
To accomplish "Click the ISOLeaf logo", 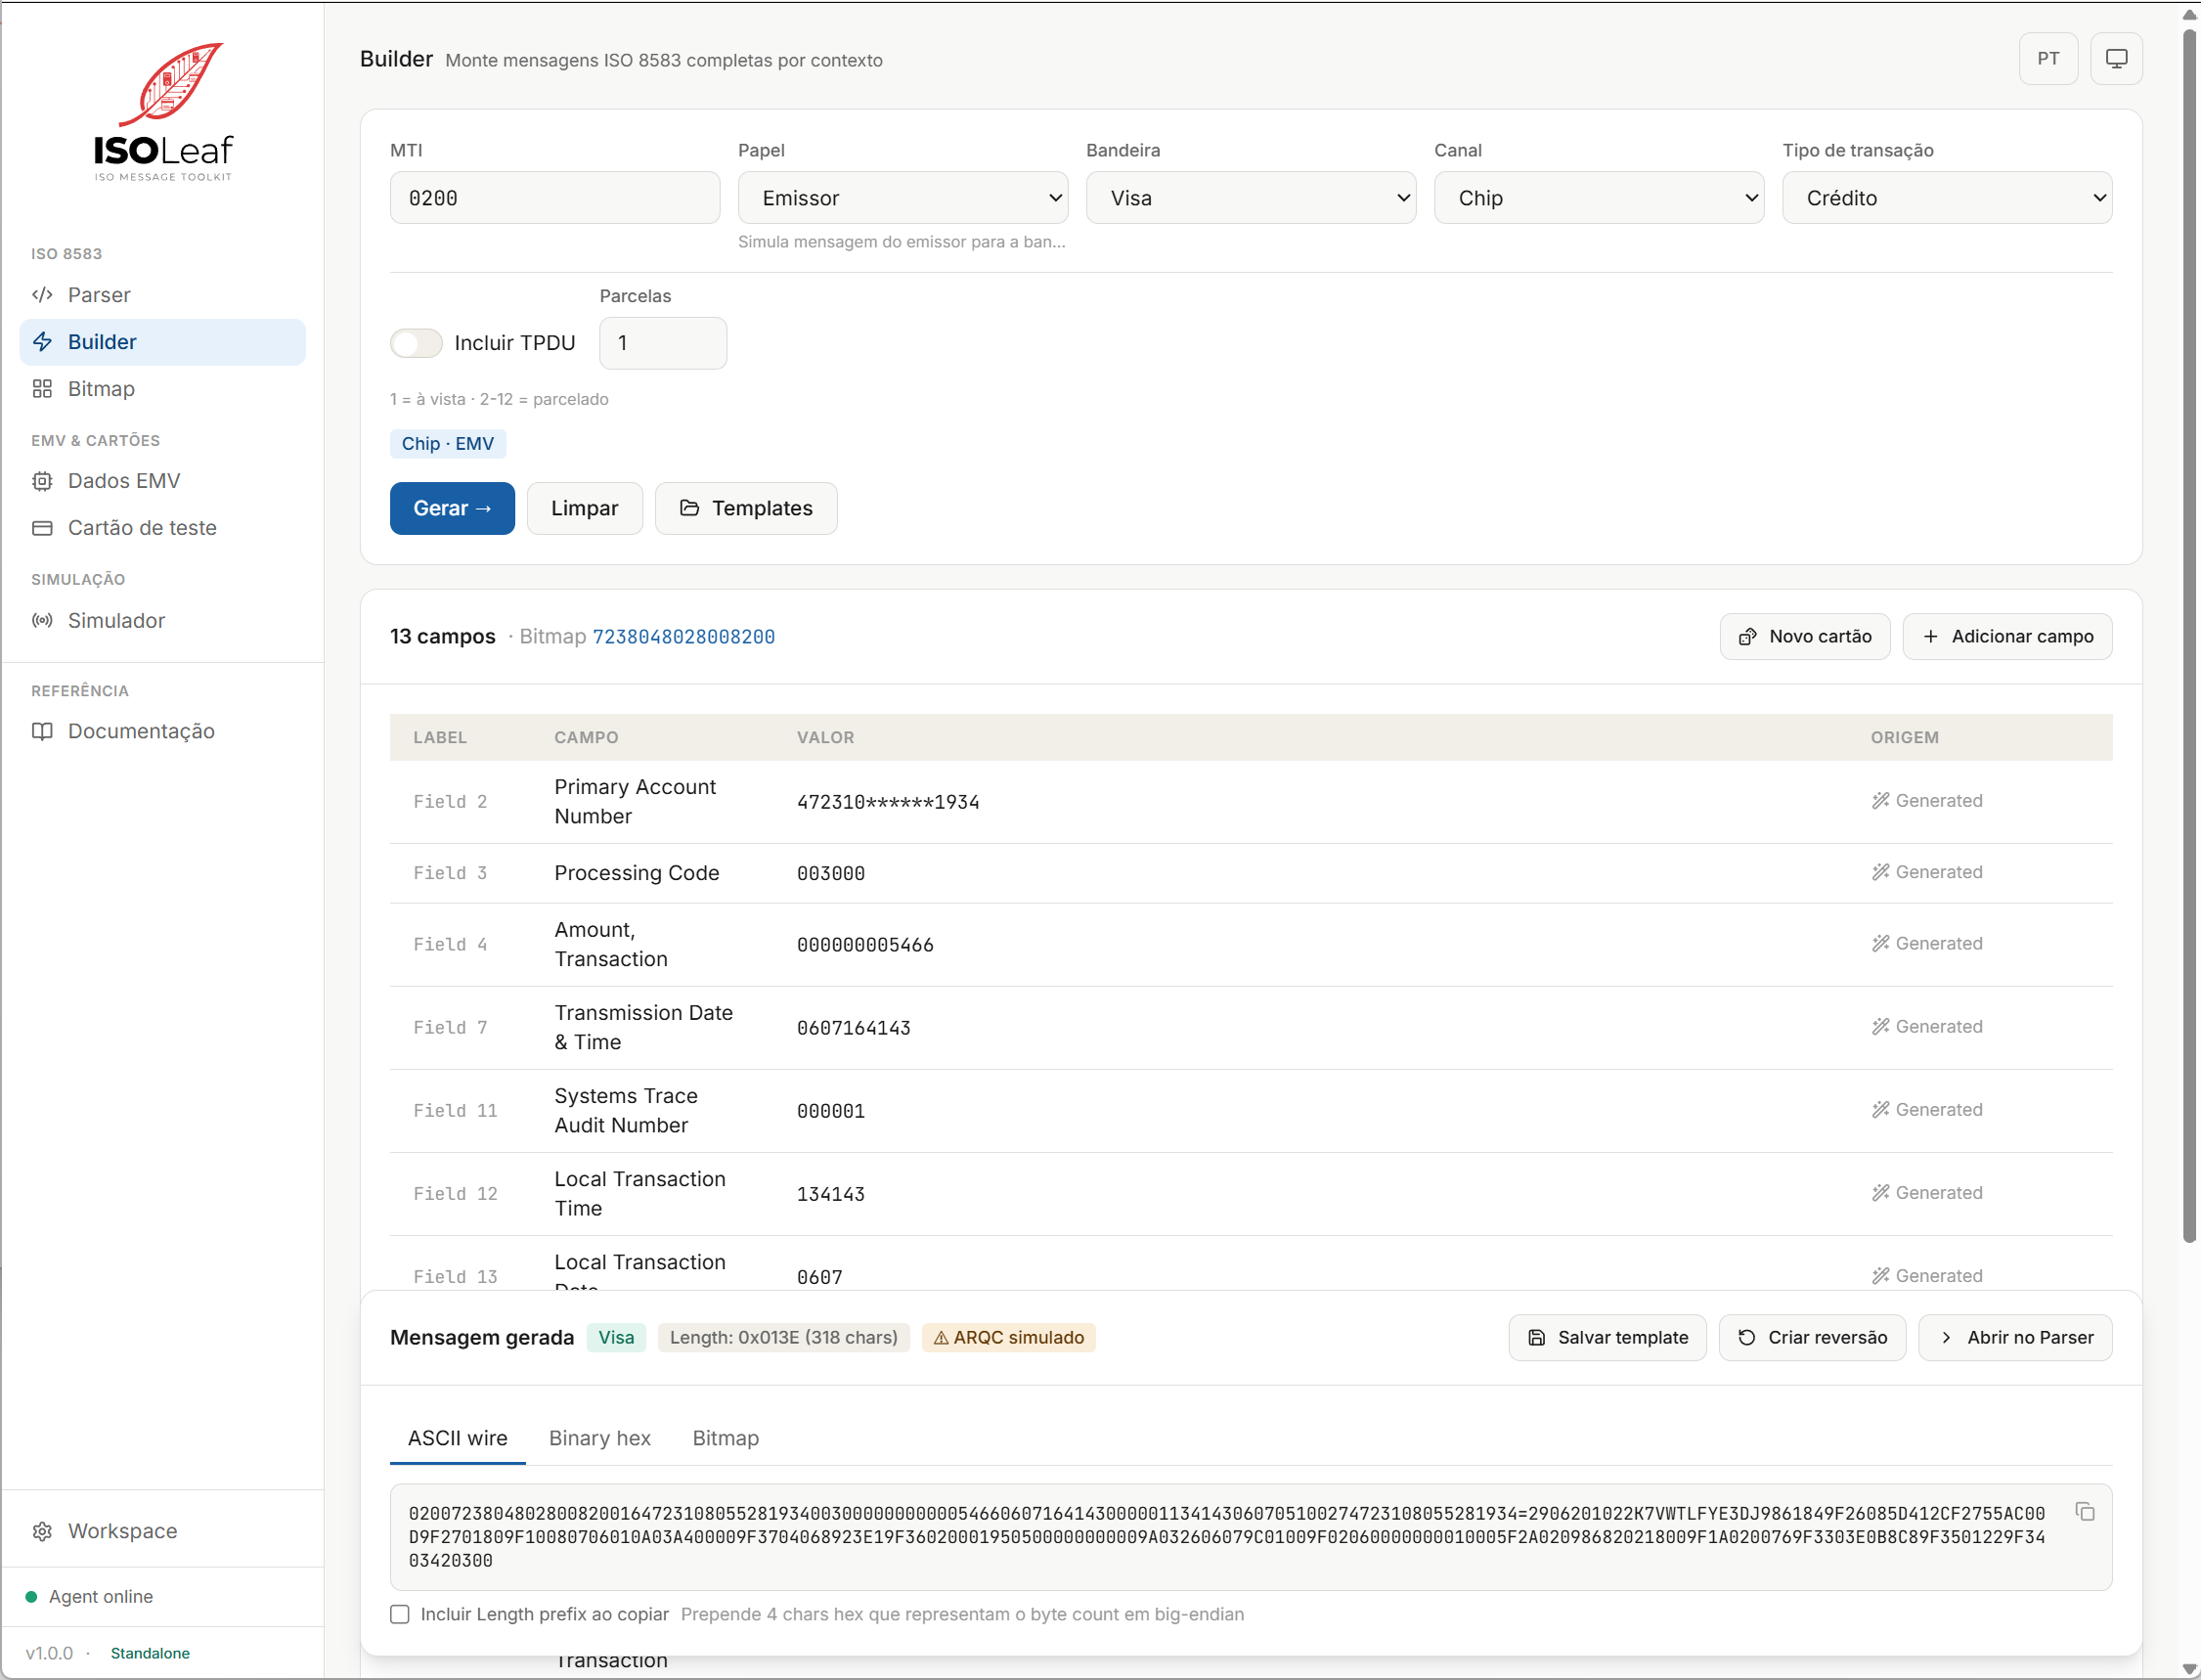I will click(164, 112).
